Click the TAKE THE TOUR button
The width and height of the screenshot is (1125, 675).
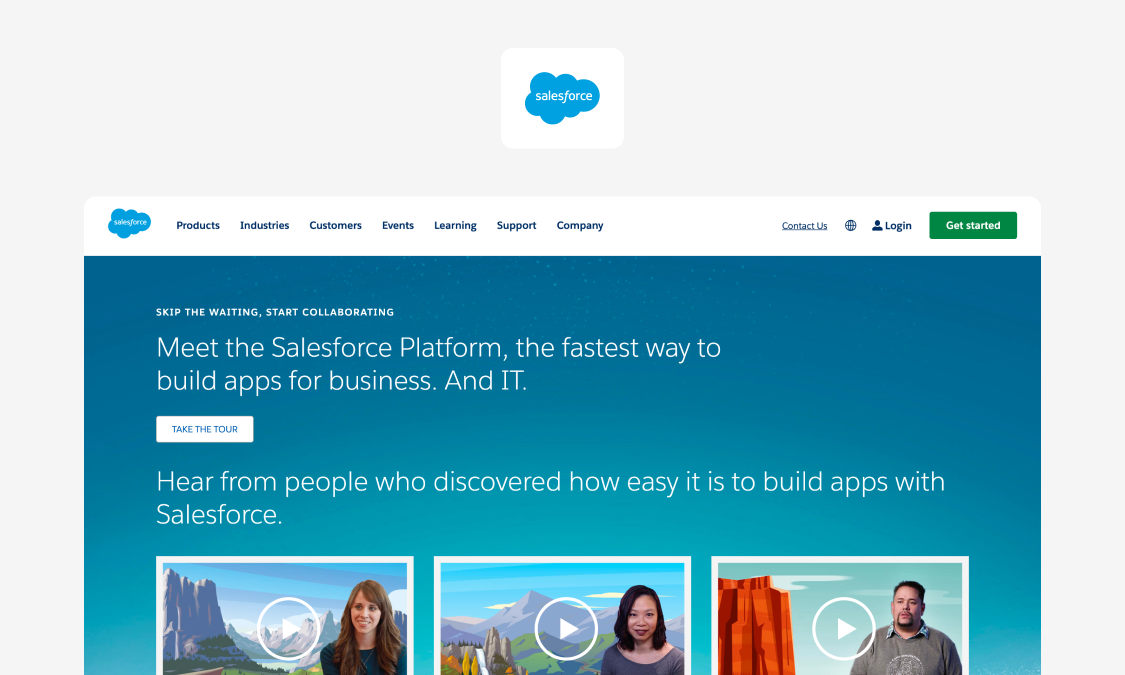tap(204, 429)
